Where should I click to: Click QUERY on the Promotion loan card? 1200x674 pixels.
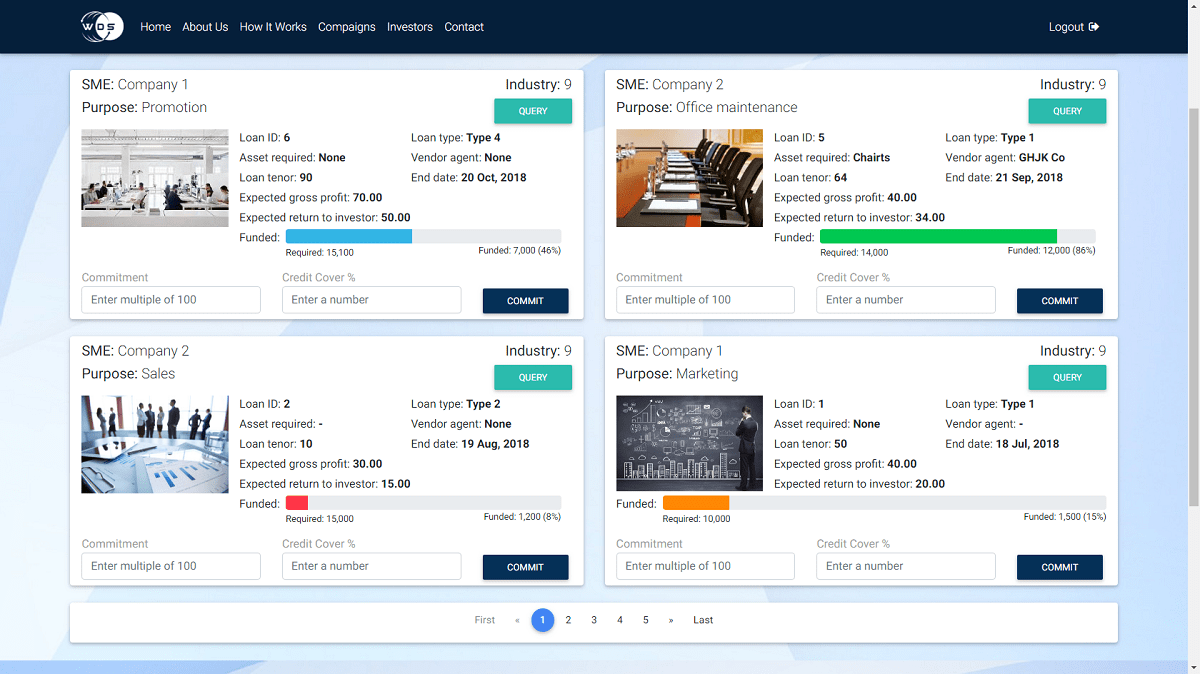pos(533,111)
